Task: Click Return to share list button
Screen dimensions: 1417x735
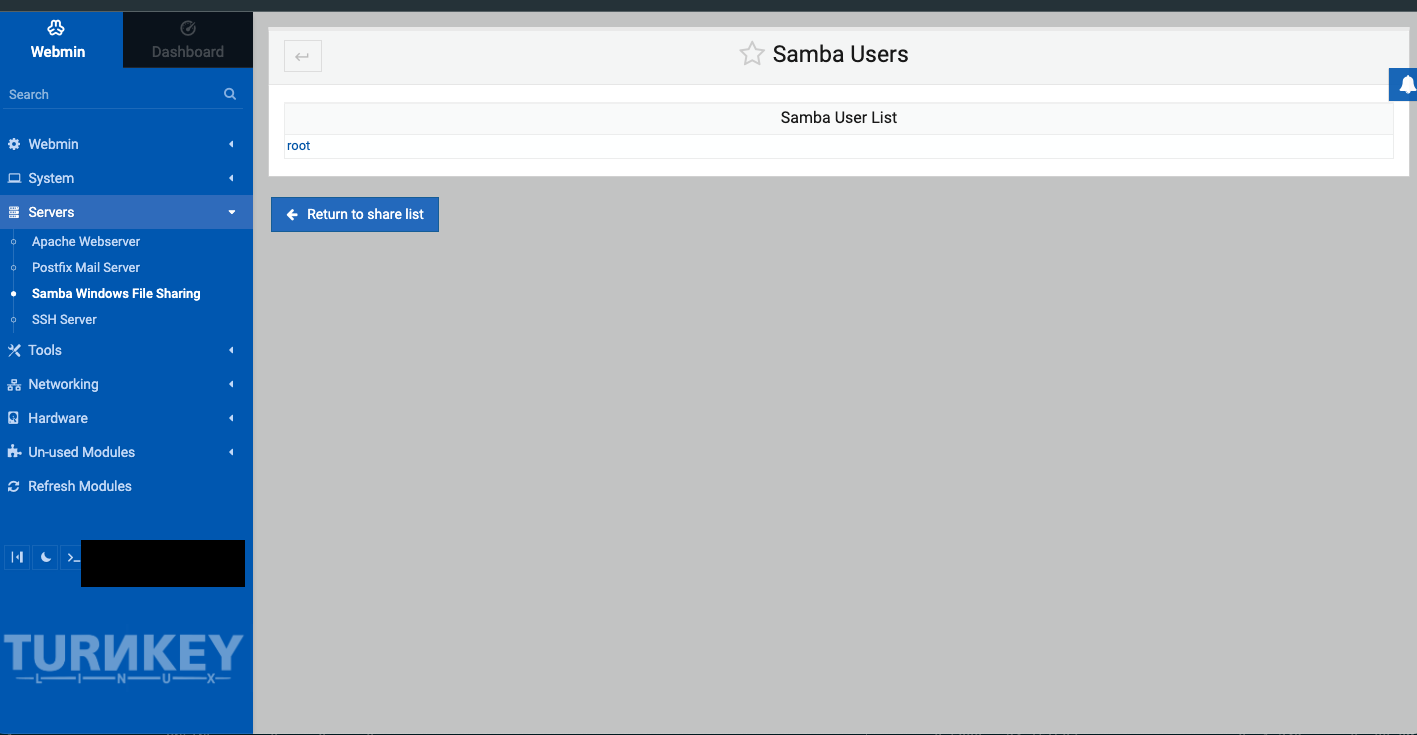Action: (x=355, y=214)
